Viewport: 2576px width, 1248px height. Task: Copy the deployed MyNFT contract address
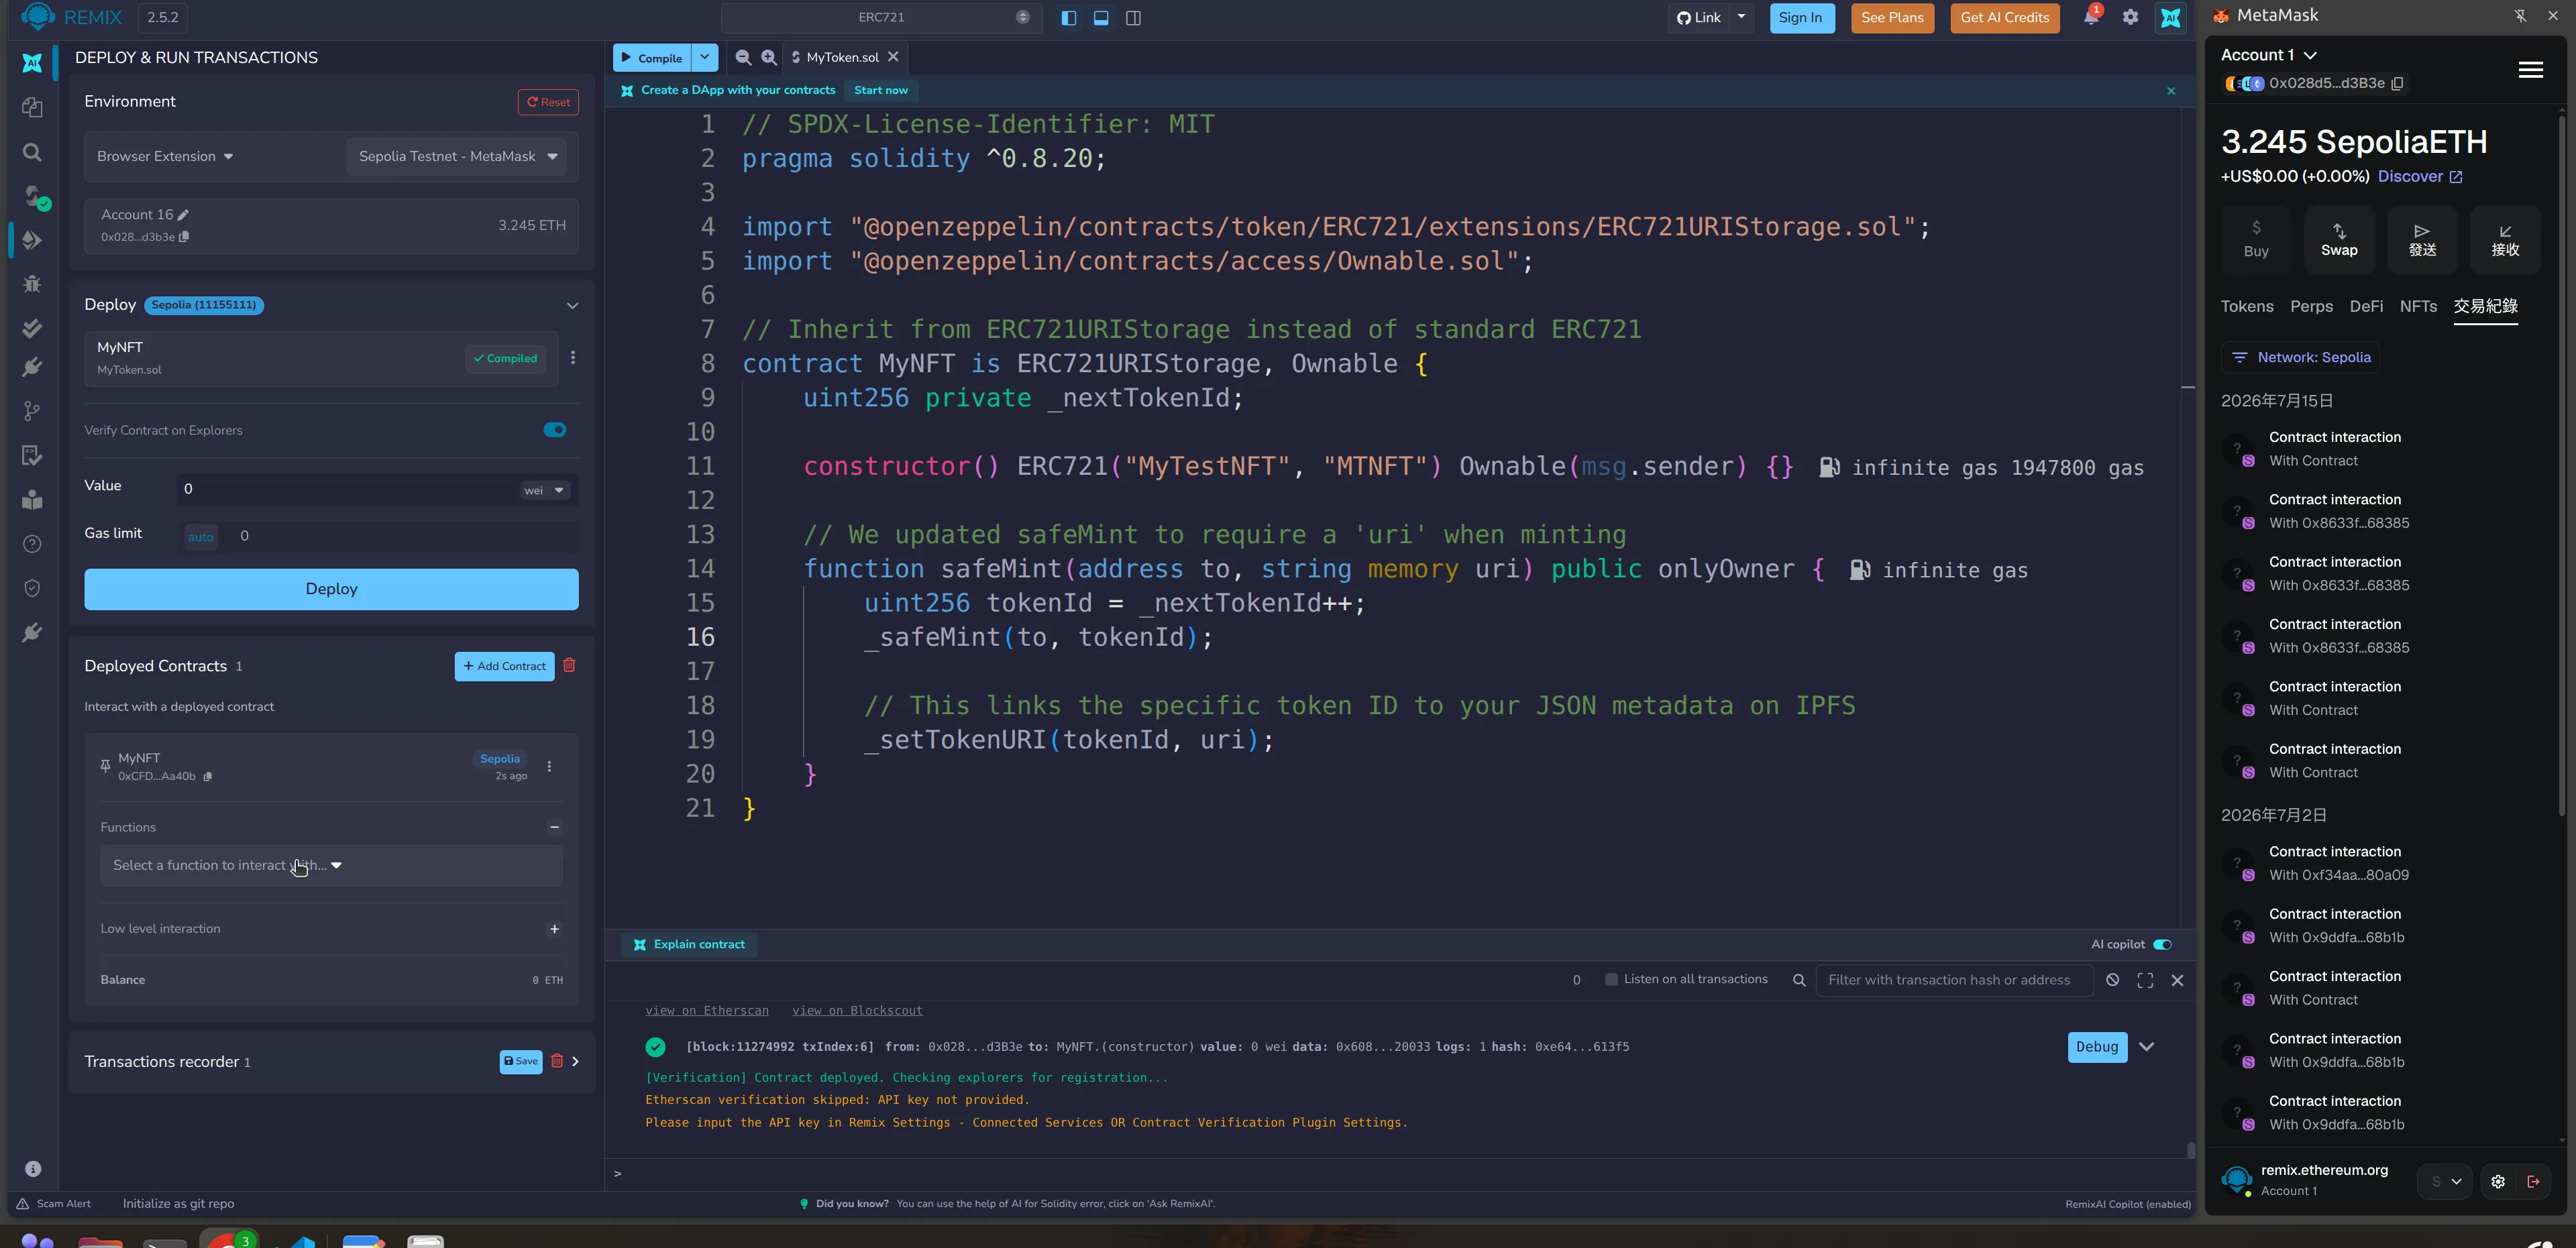click(x=207, y=776)
